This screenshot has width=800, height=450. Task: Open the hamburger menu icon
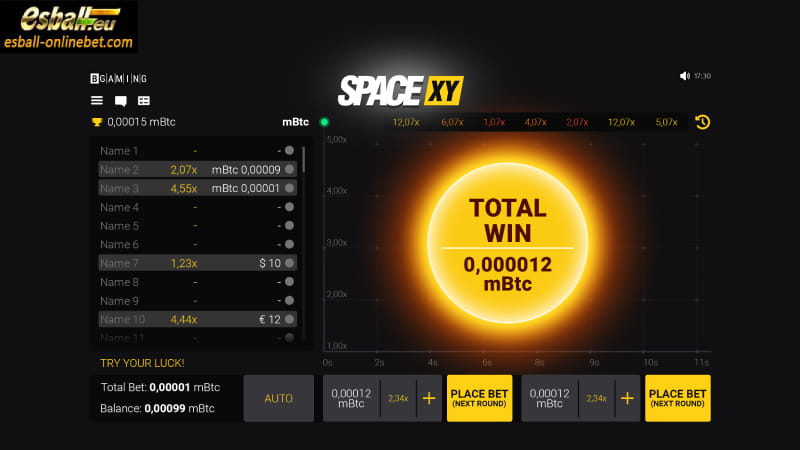click(97, 101)
